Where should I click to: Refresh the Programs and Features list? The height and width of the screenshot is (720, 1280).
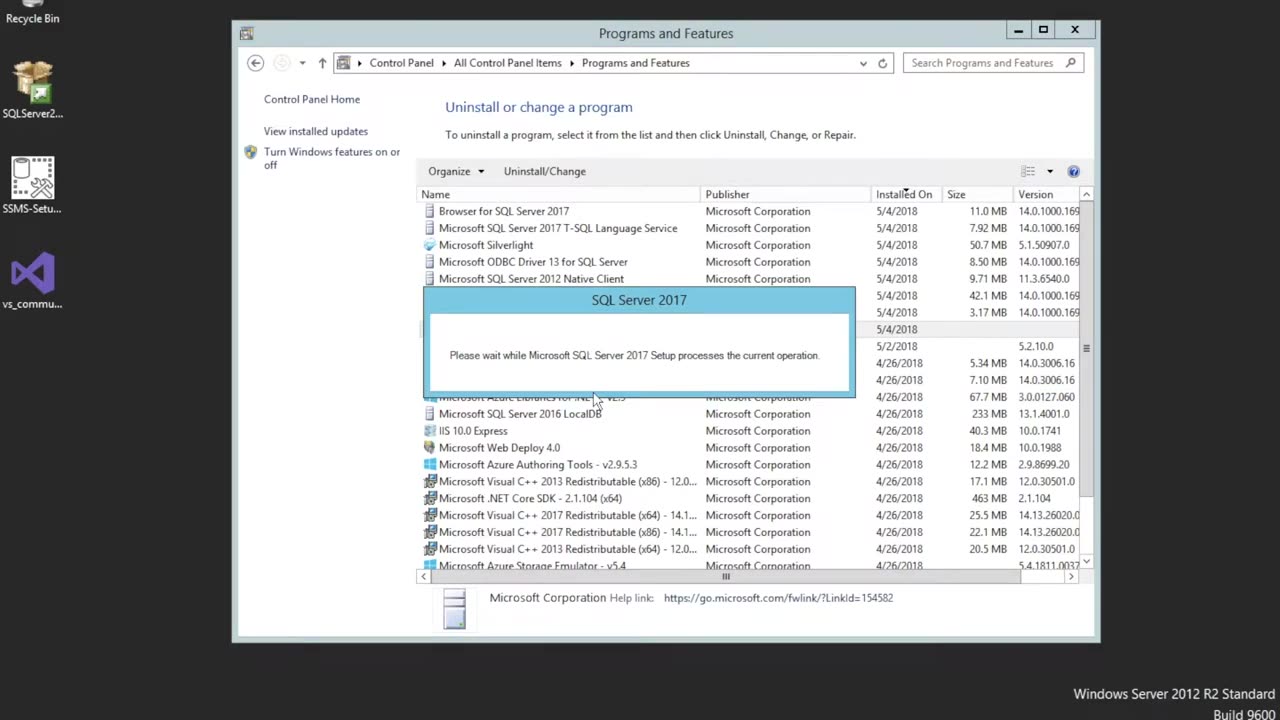click(882, 63)
